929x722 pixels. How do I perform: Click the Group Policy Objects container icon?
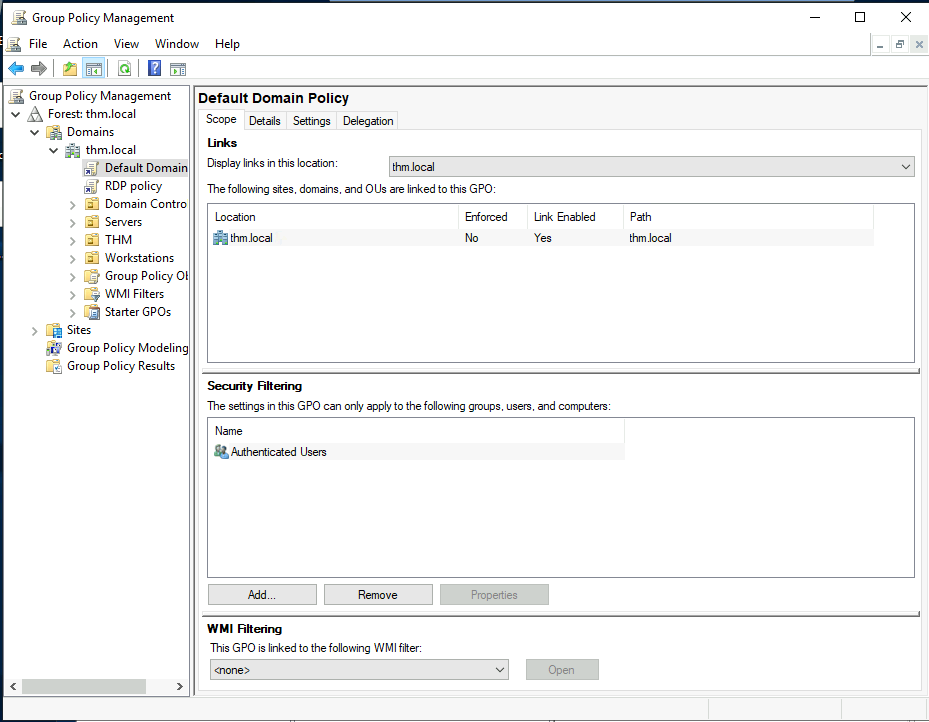point(92,276)
